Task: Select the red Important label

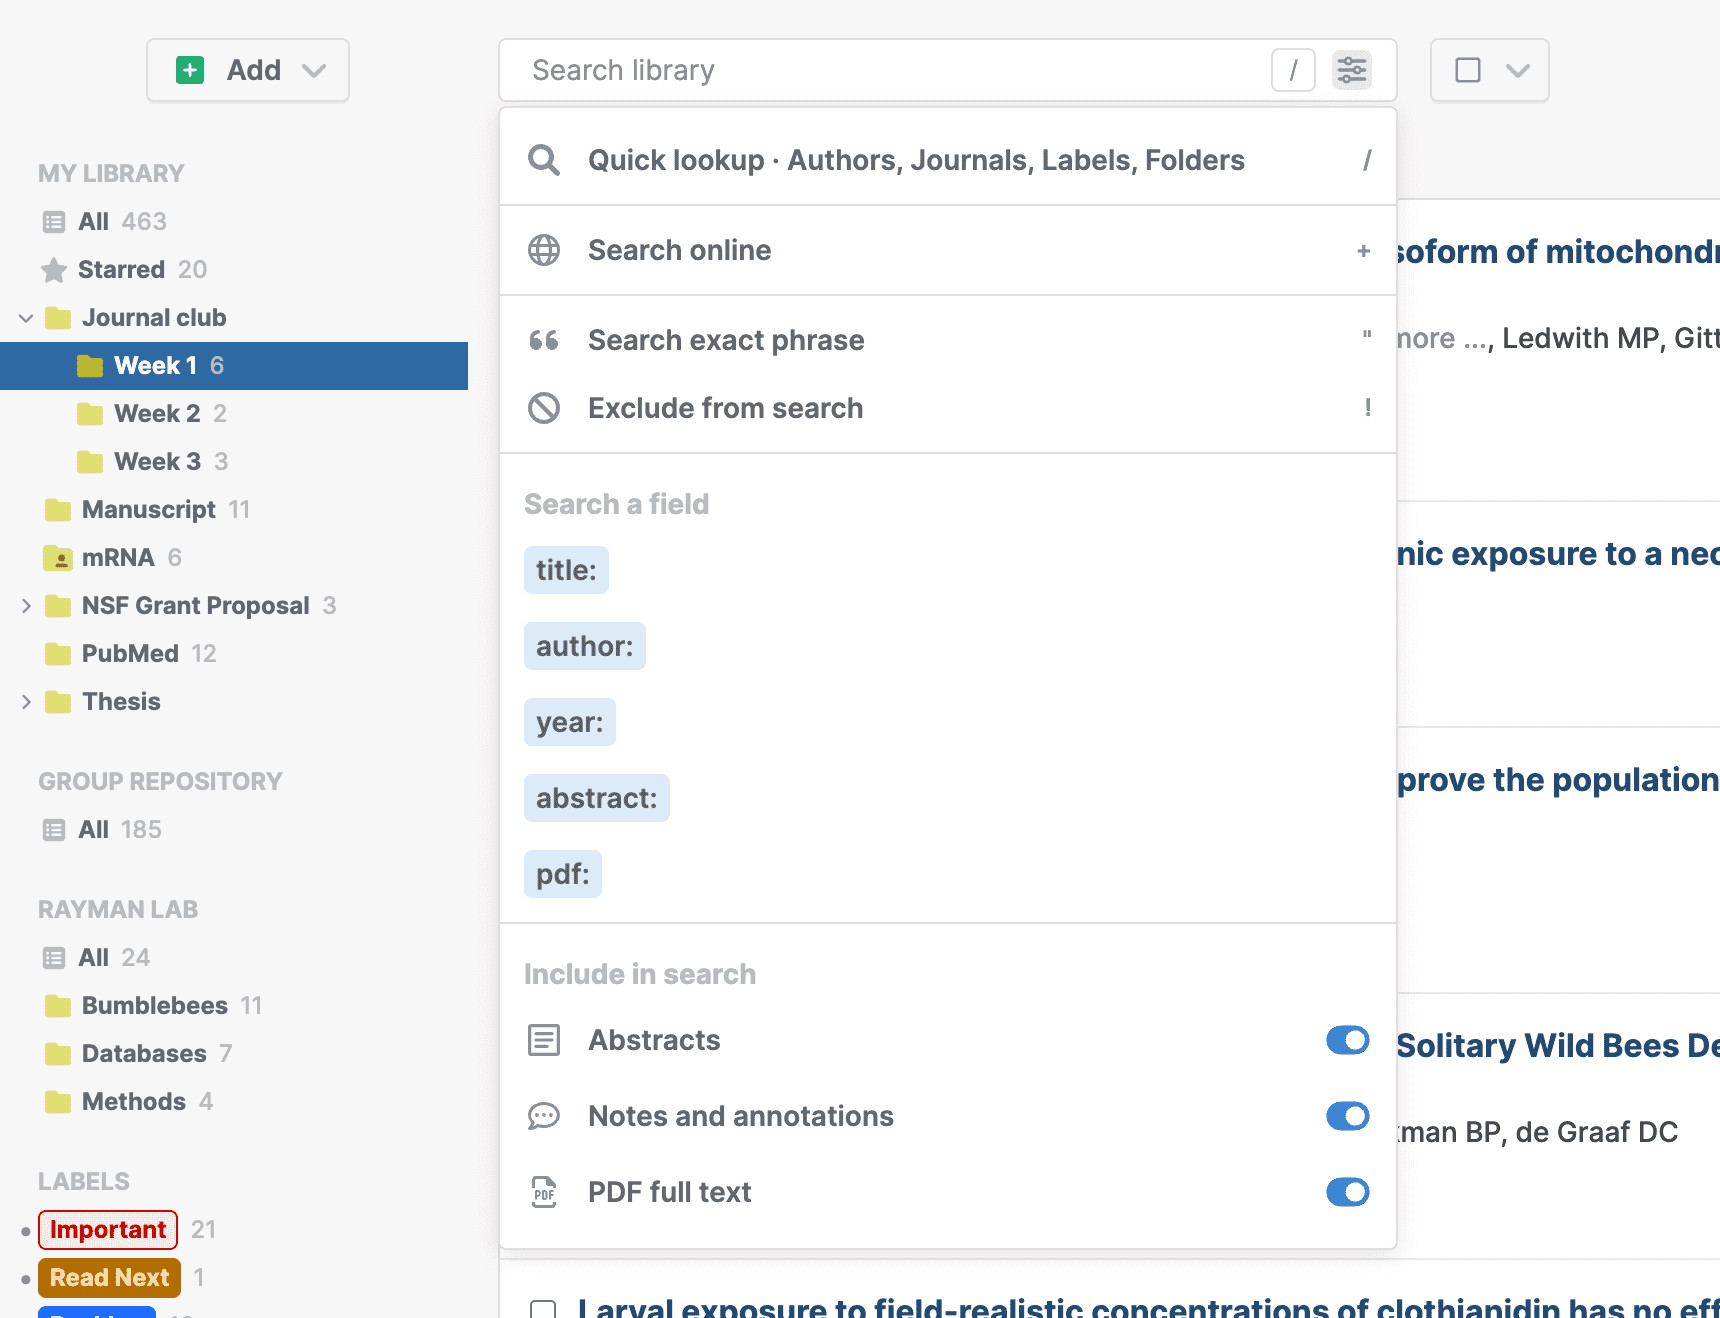Action: pos(108,1230)
